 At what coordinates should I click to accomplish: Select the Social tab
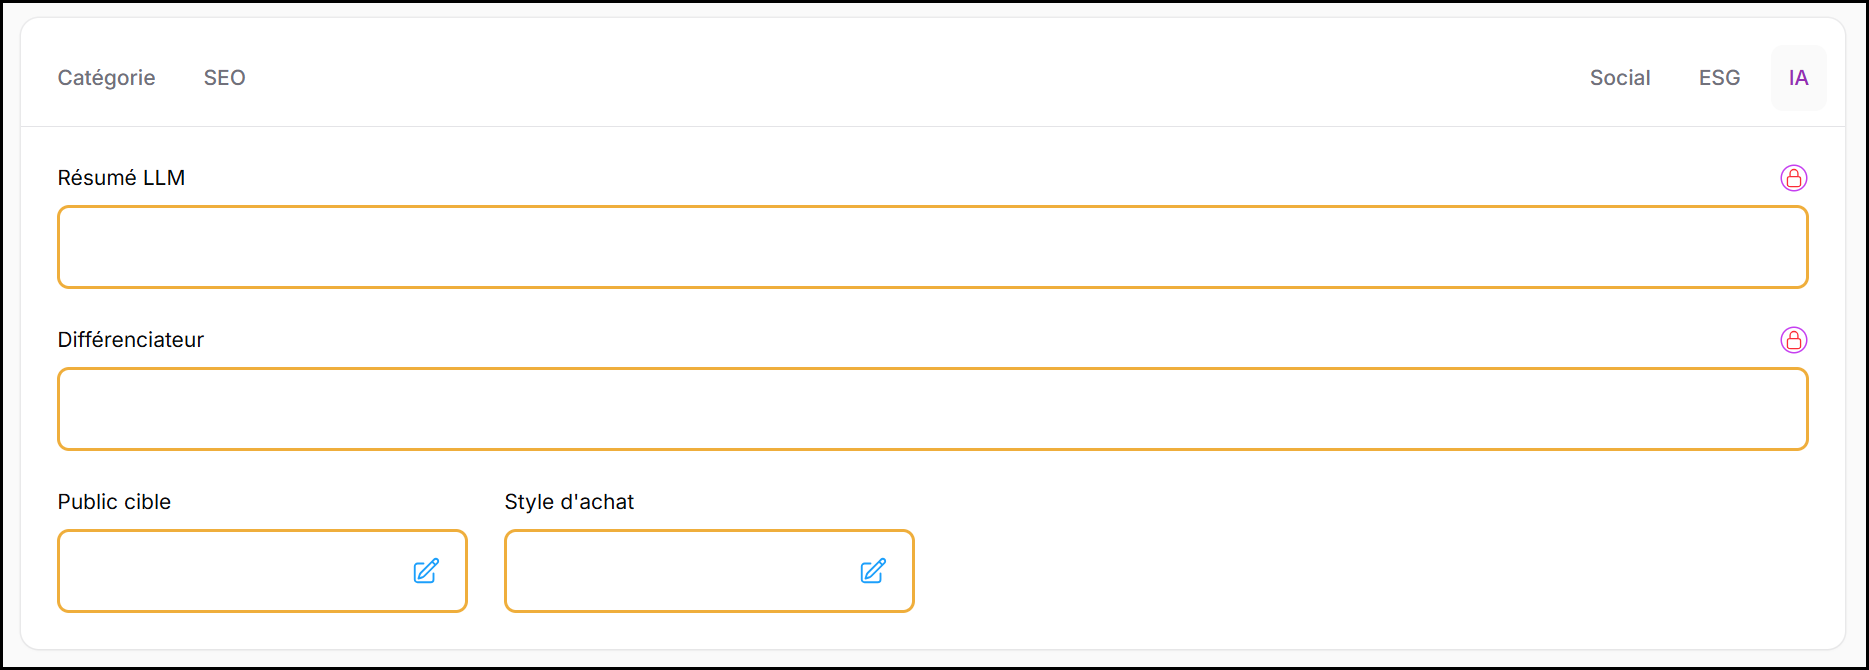coord(1620,78)
